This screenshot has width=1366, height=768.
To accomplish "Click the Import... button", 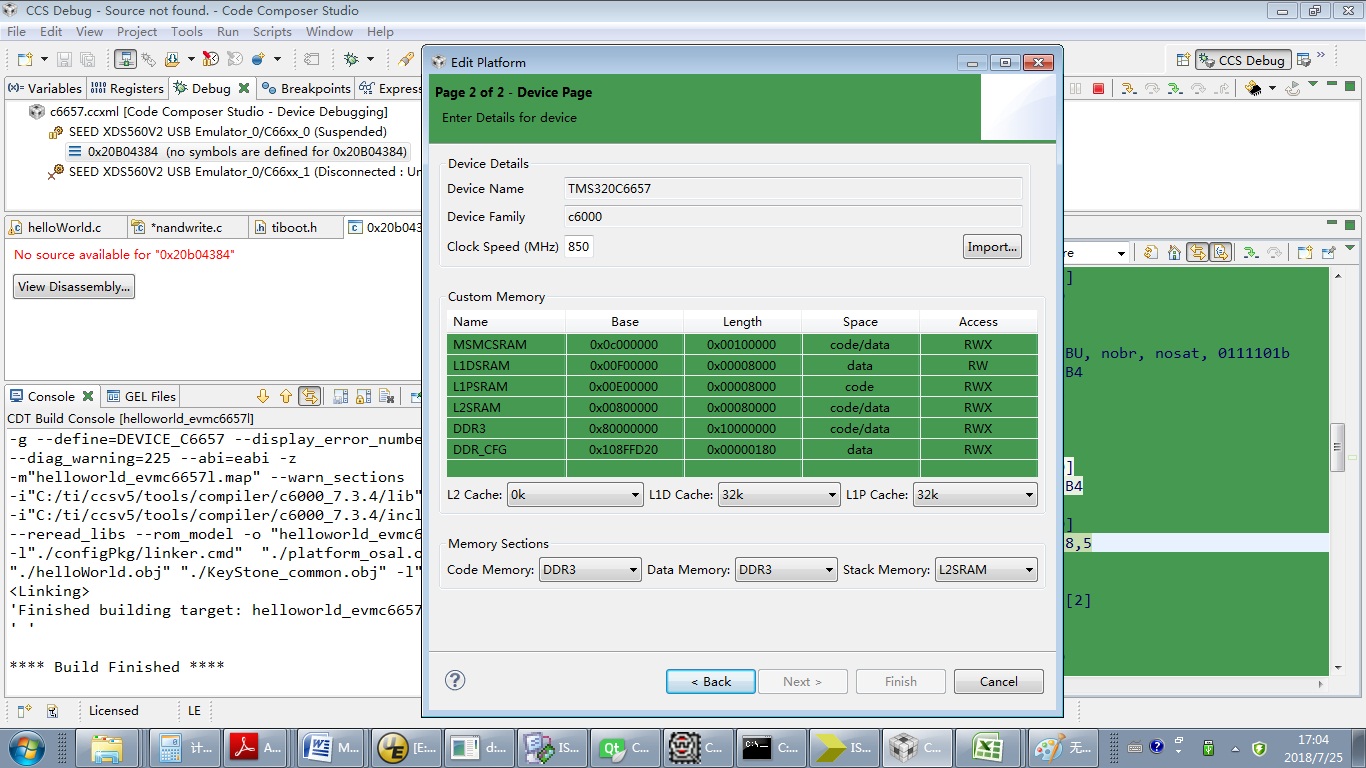I will pyautogui.click(x=992, y=247).
